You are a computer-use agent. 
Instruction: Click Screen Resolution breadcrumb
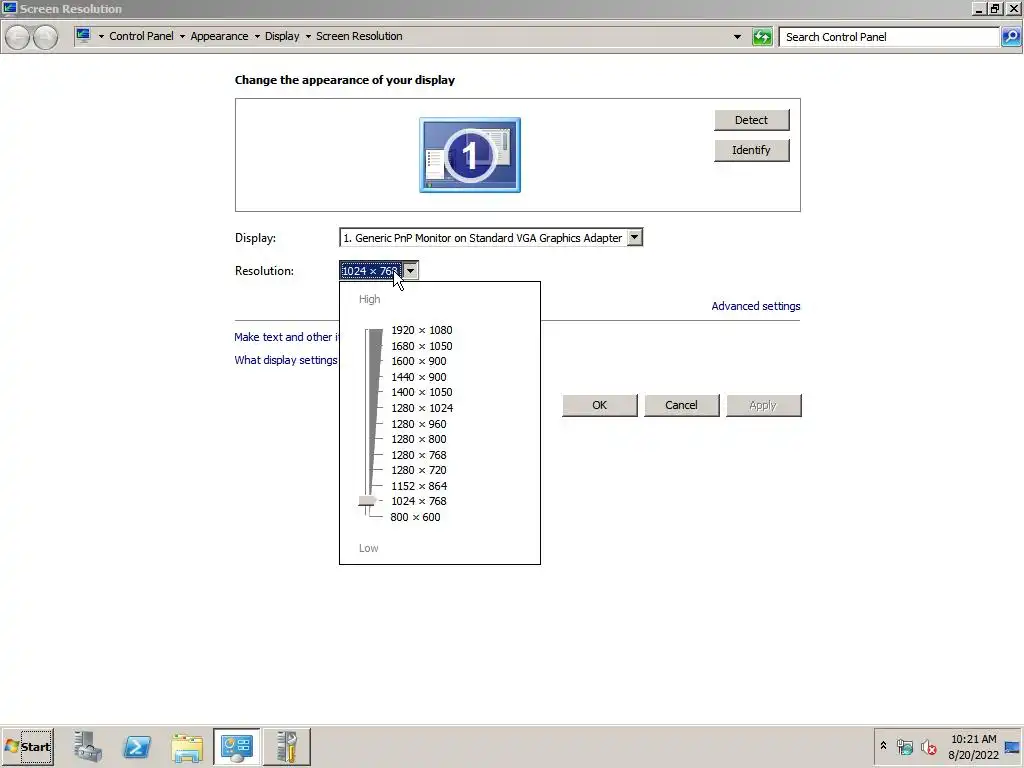[359, 36]
